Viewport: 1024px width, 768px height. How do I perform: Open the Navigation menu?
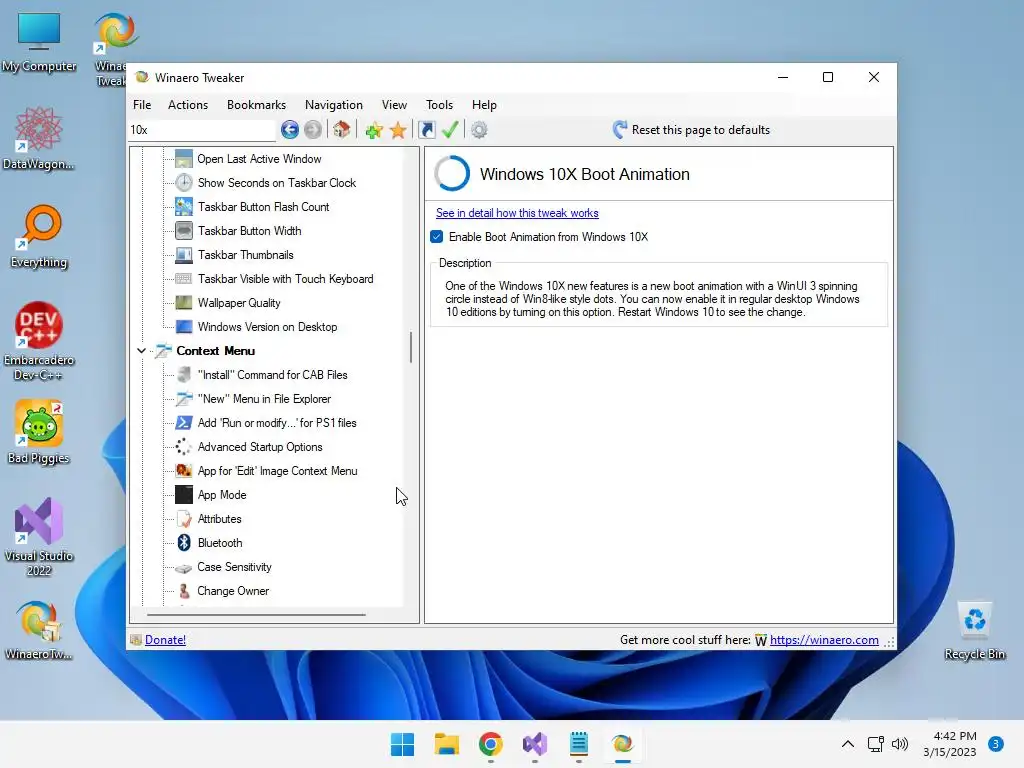(x=334, y=104)
